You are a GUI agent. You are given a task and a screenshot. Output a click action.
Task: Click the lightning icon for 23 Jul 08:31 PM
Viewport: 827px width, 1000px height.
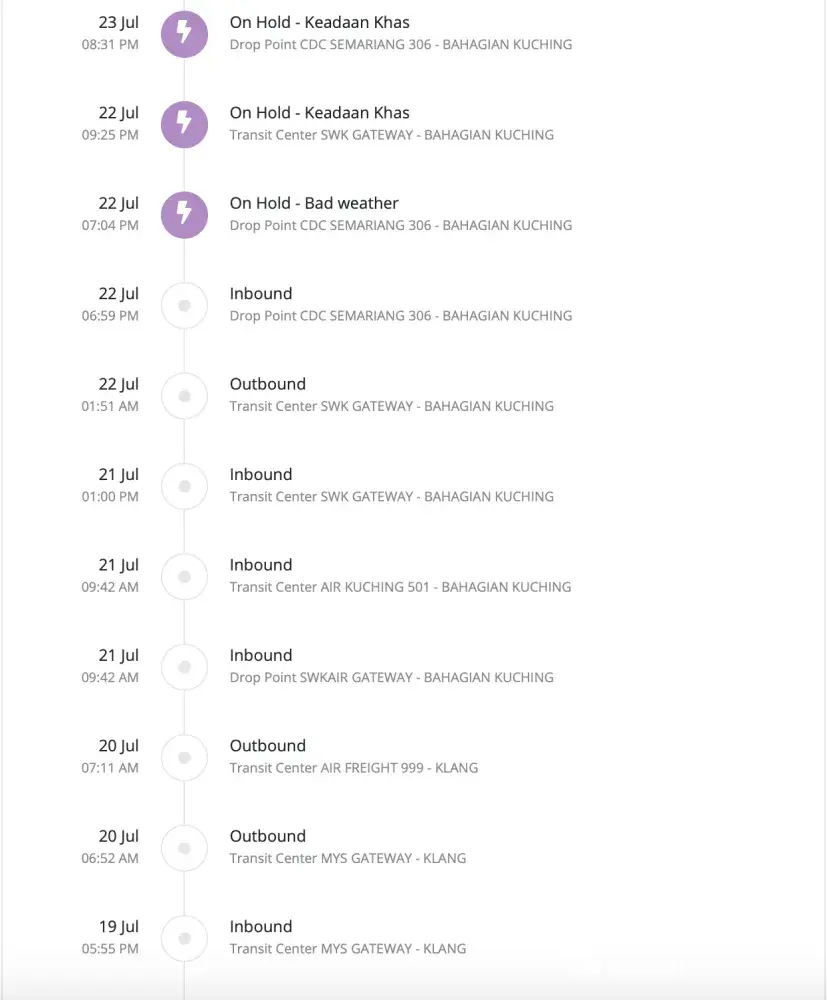coord(184,34)
